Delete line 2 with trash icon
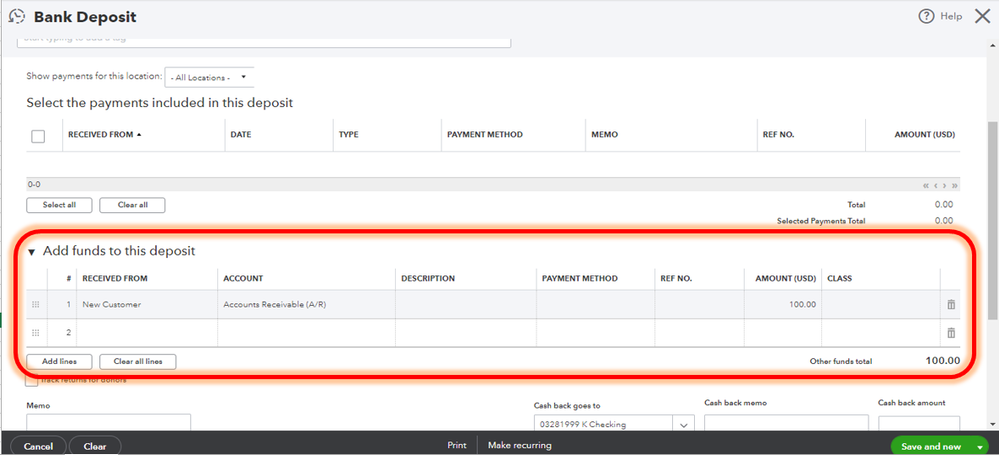 (951, 333)
